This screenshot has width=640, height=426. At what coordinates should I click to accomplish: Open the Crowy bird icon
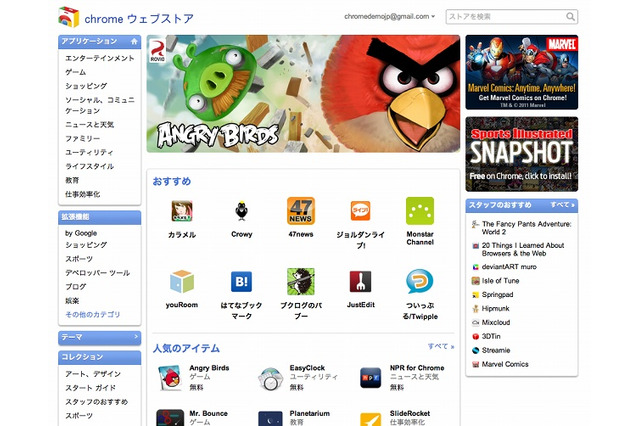[x=241, y=211]
